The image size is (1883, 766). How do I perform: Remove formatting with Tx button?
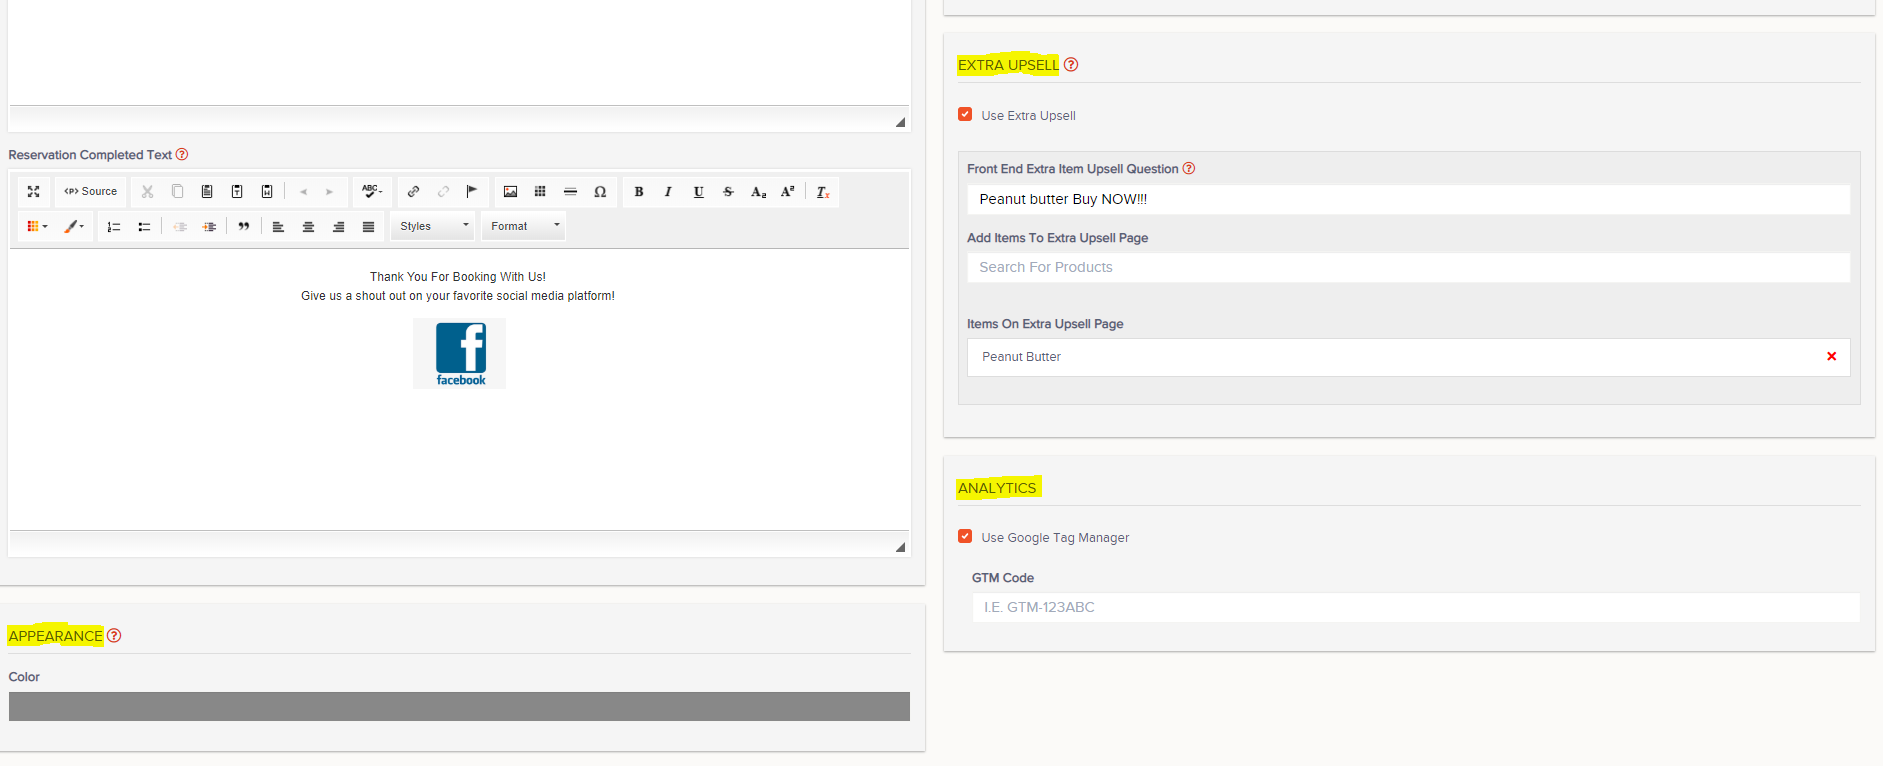tap(823, 192)
